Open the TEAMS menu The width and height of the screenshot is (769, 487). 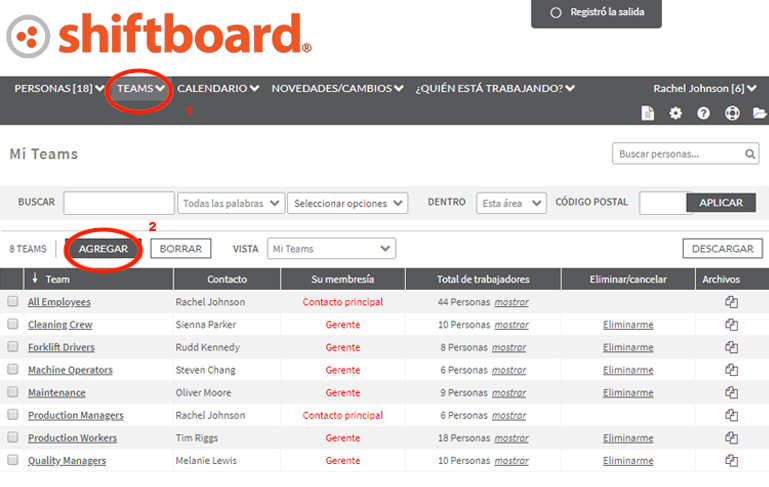tap(140, 89)
